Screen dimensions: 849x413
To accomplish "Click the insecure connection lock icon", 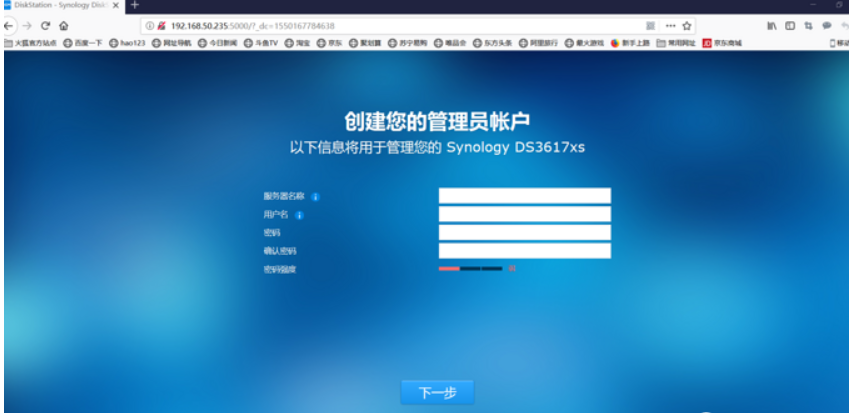I will click(x=161, y=26).
